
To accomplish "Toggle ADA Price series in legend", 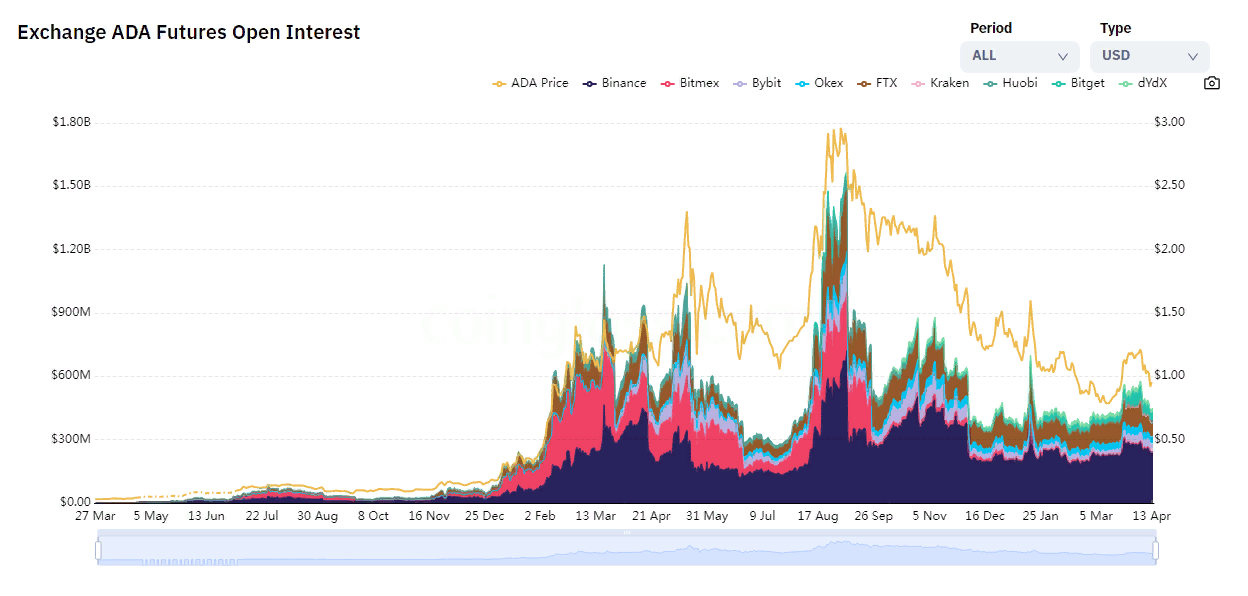I will click(x=531, y=83).
